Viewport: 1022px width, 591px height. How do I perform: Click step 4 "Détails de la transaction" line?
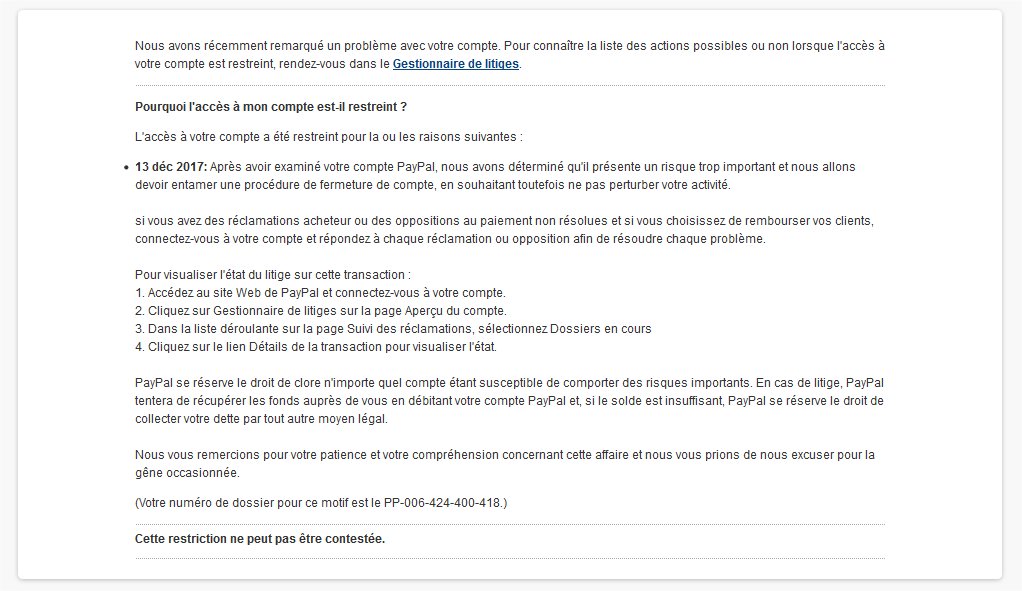(x=315, y=347)
